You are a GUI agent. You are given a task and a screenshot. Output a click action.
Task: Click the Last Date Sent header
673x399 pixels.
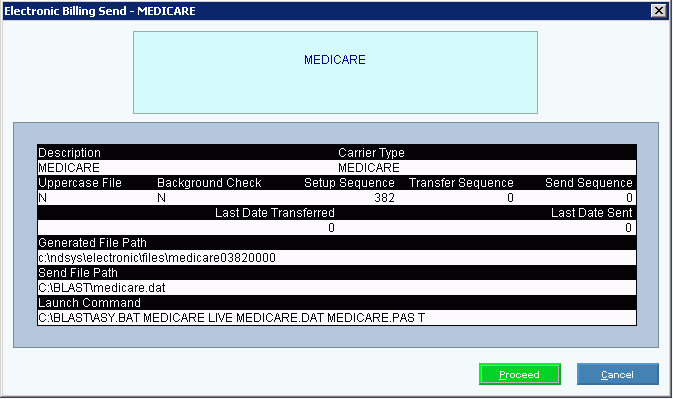pos(591,213)
